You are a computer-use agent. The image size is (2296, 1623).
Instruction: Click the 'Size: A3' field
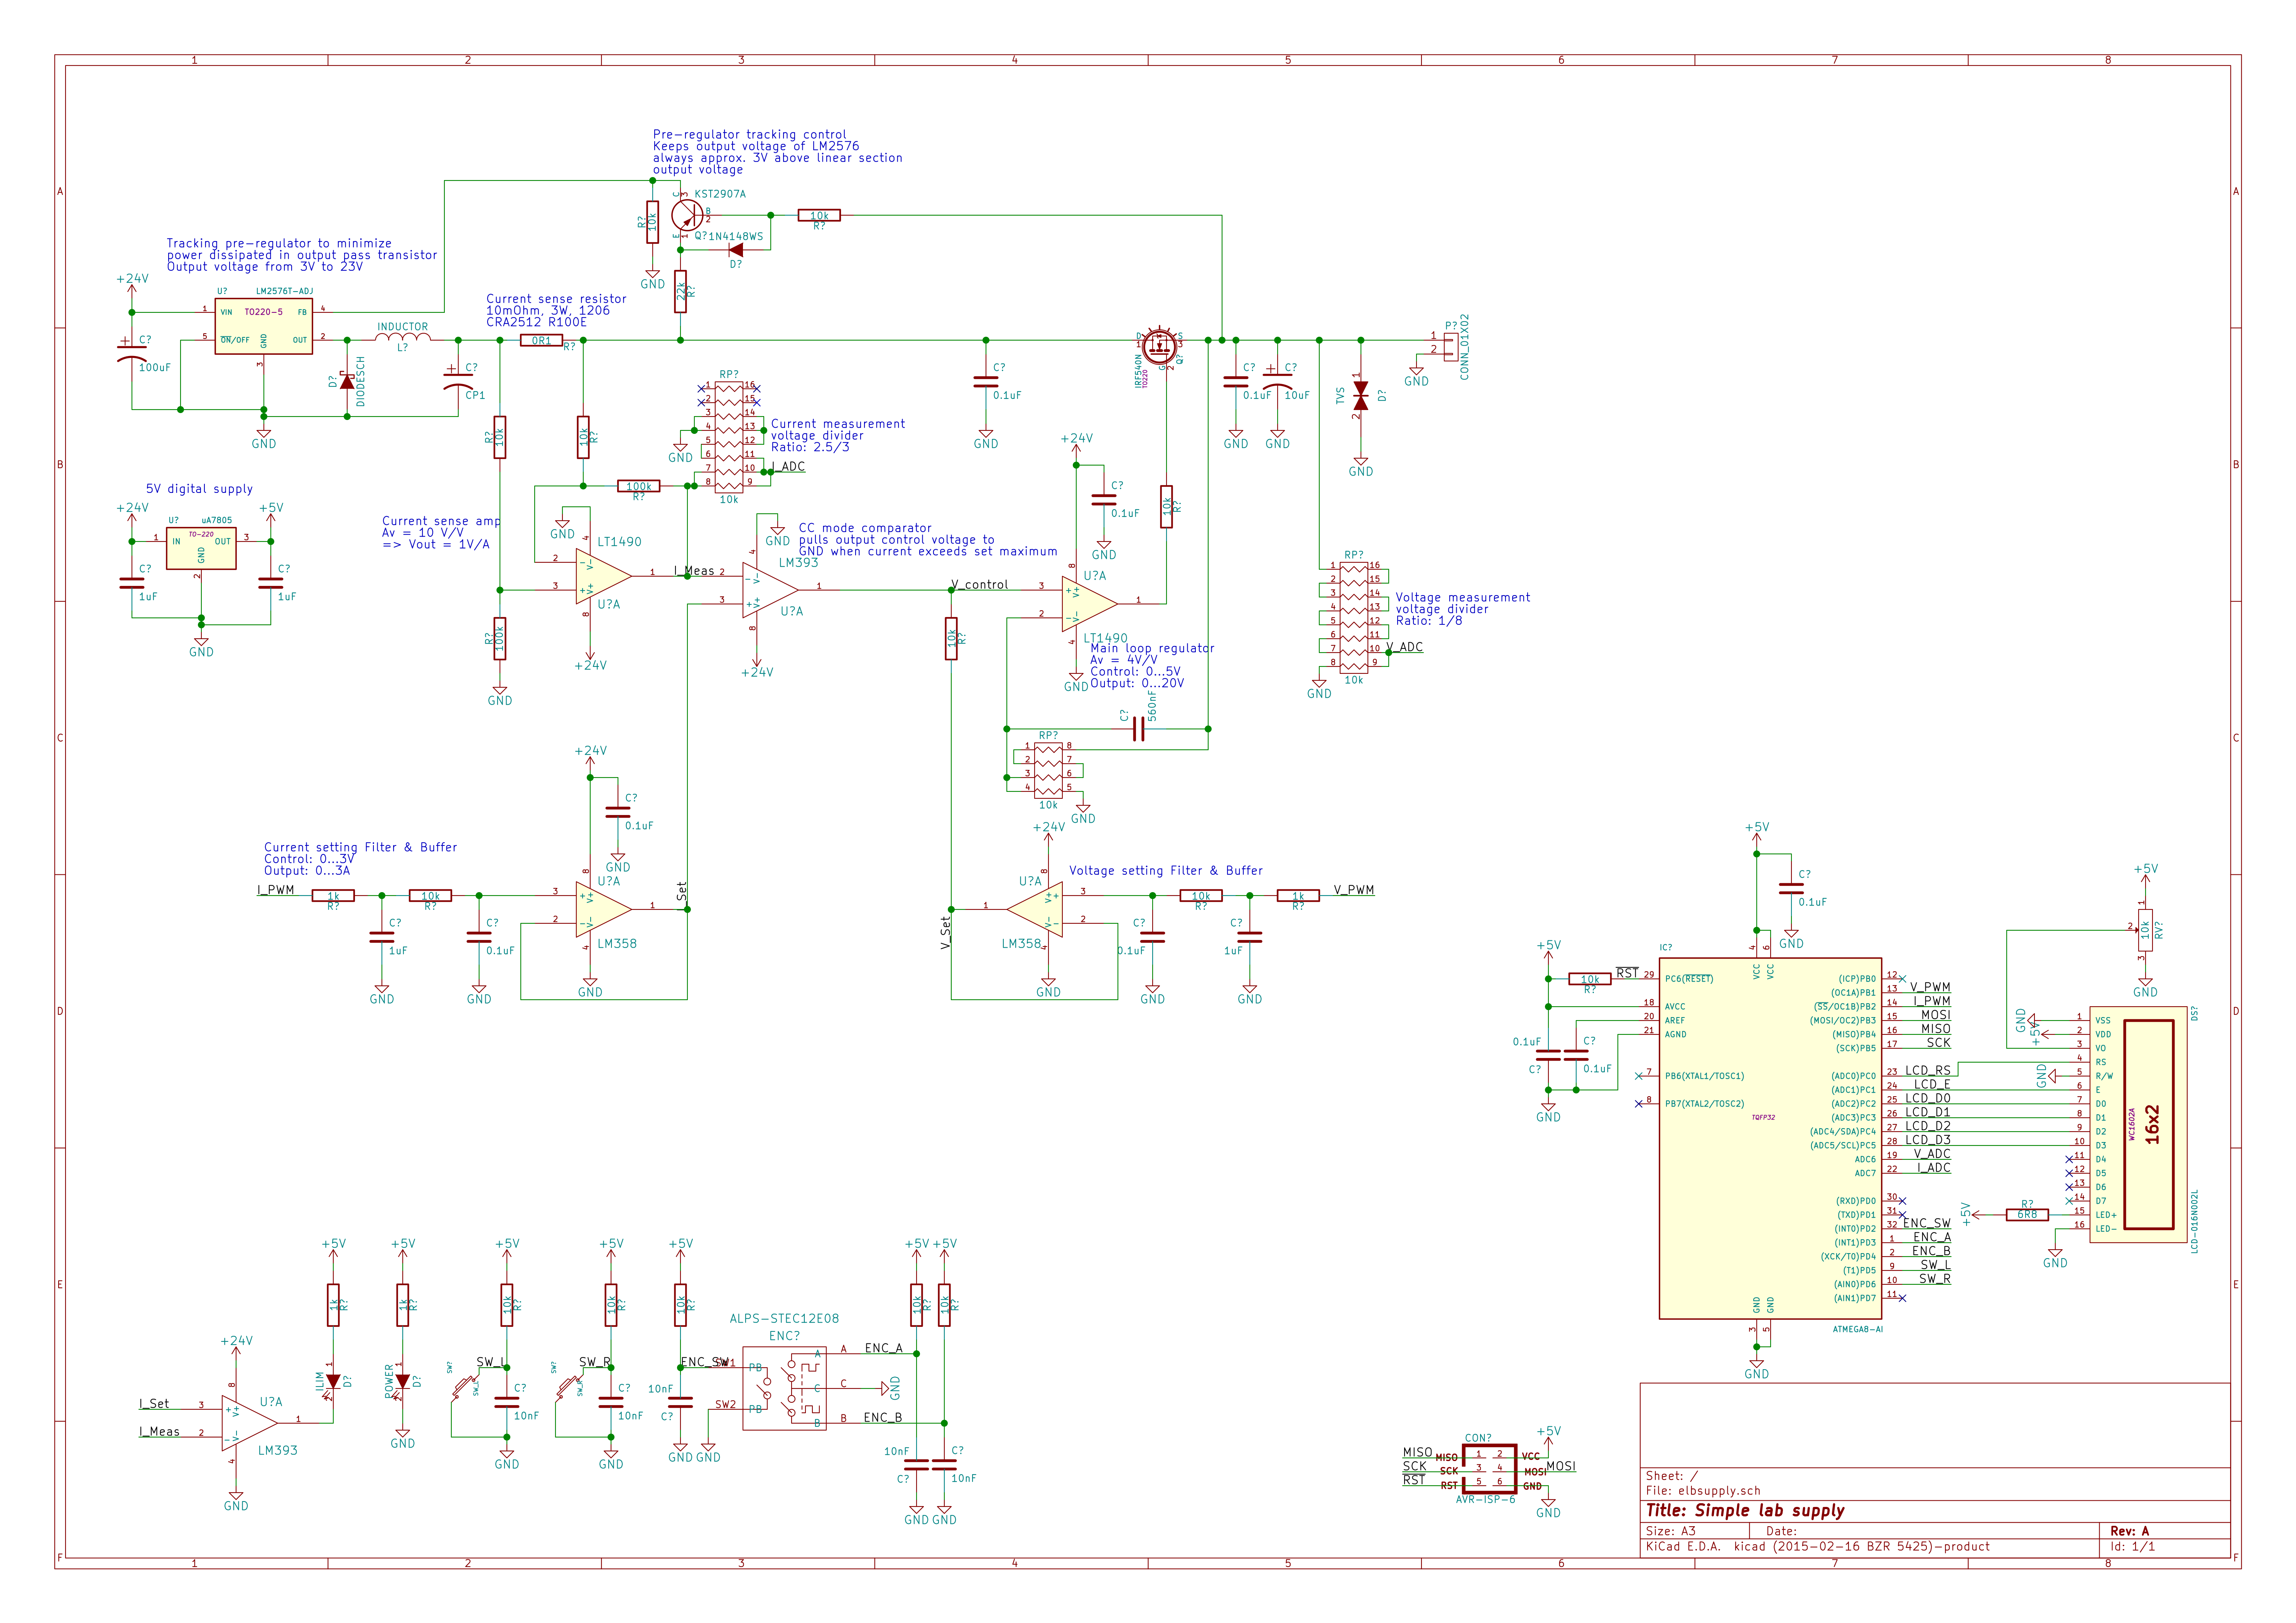point(1671,1531)
